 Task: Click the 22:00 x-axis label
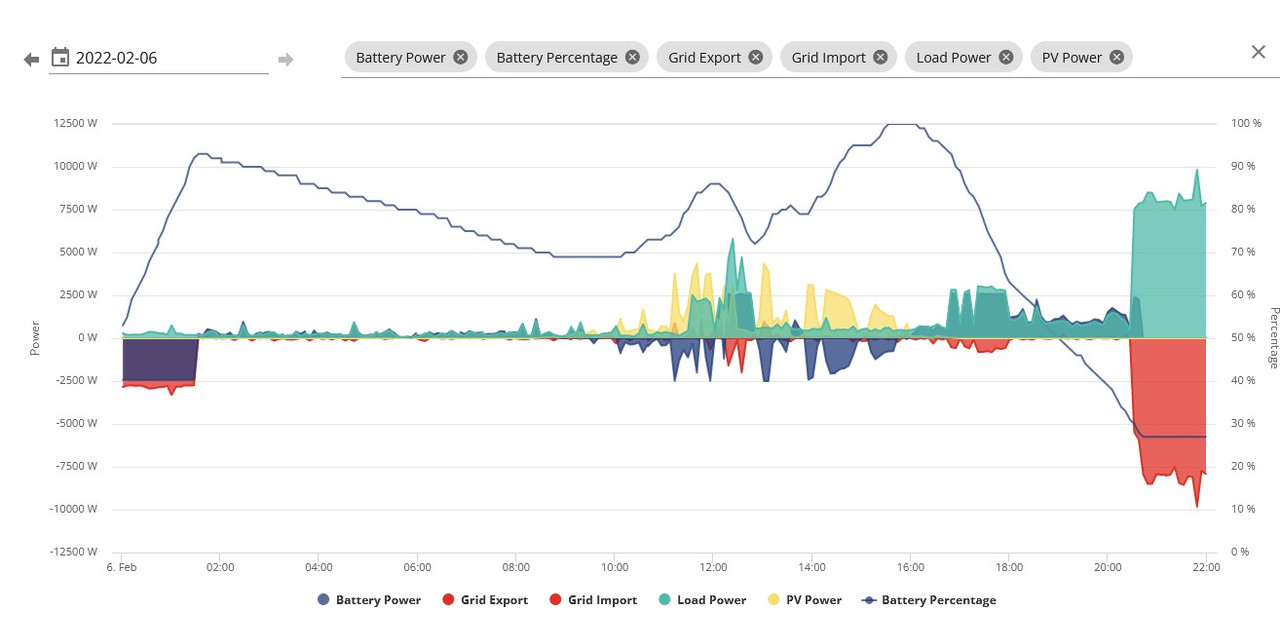1206,567
